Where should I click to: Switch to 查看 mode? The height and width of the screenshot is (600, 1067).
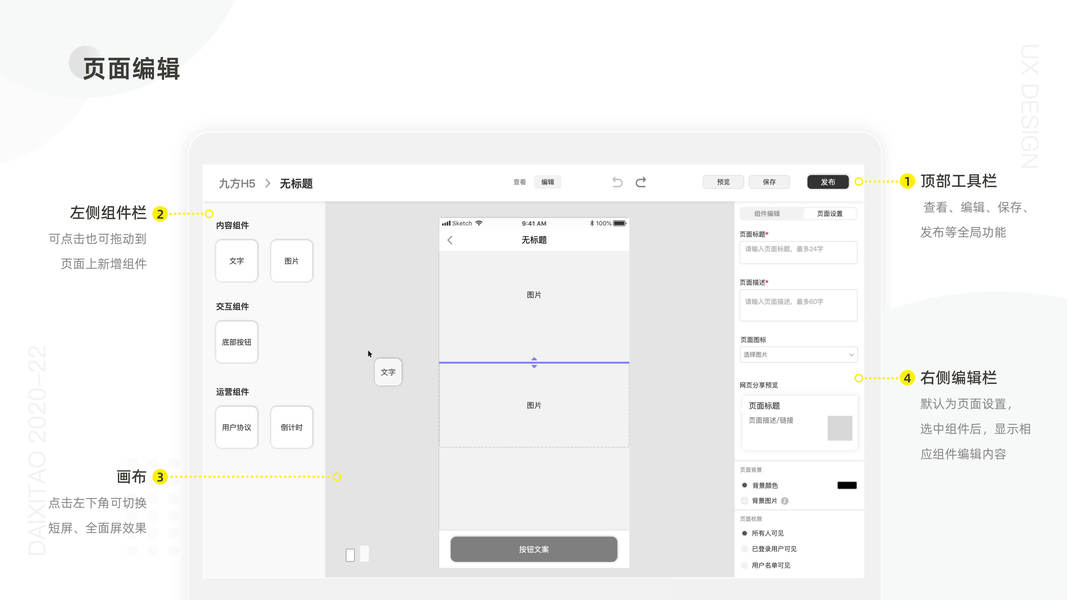[x=520, y=182]
